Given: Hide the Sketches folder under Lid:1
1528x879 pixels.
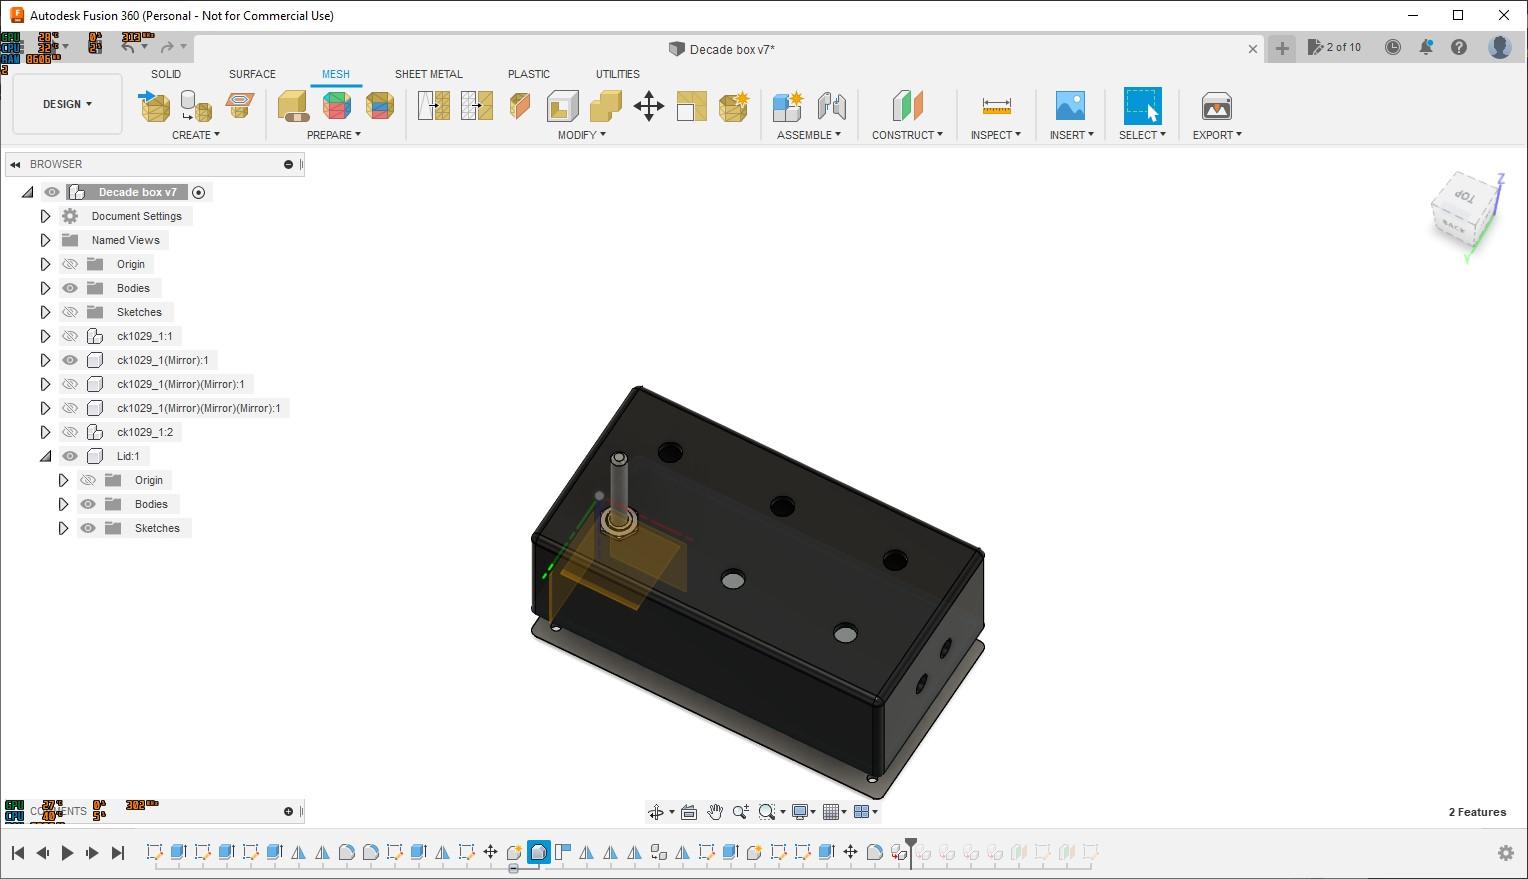Looking at the screenshot, I should click(88, 528).
